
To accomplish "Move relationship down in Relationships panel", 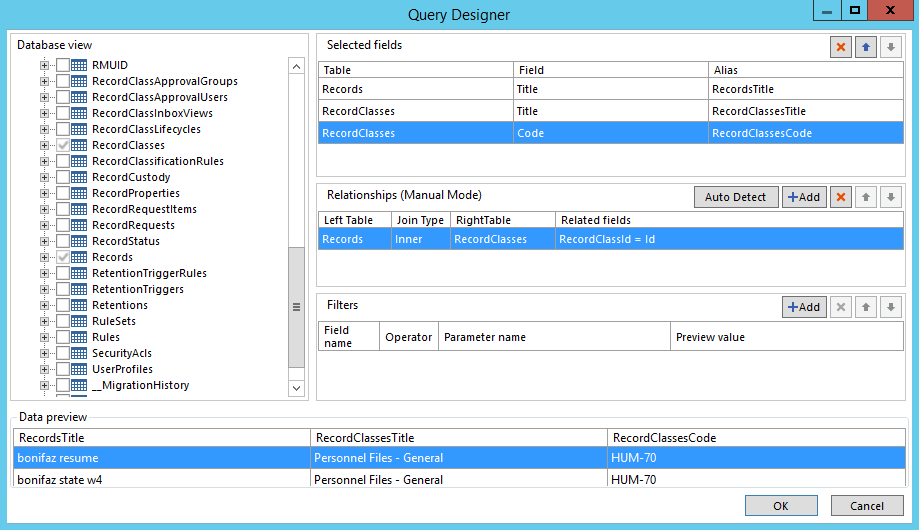I will (x=891, y=197).
